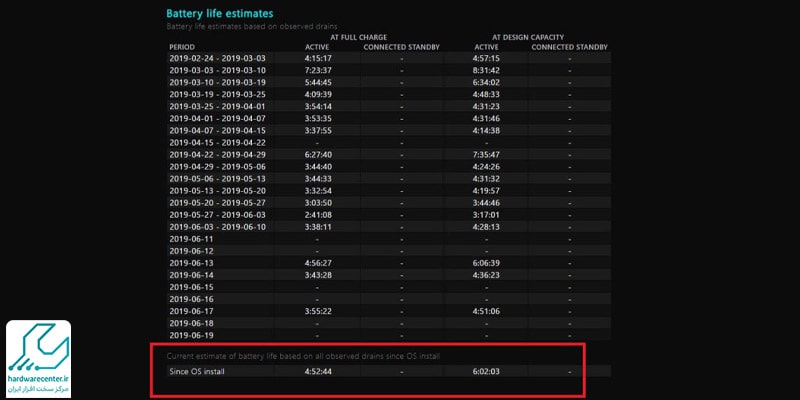800x400 pixels.
Task: Click the period "2019-06-03 - 2019-06-10"
Action: click(x=217, y=227)
